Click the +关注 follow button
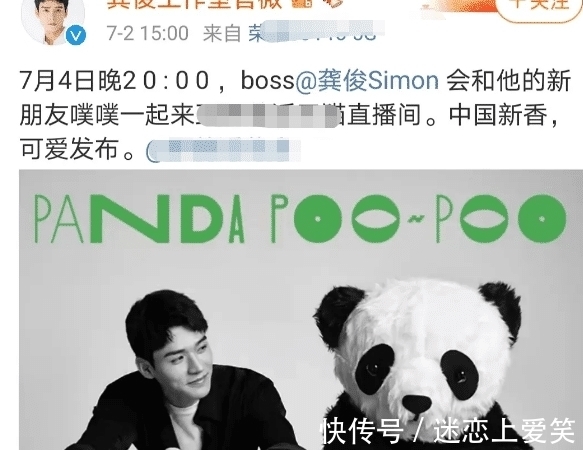The image size is (583, 450). [x=539, y=5]
